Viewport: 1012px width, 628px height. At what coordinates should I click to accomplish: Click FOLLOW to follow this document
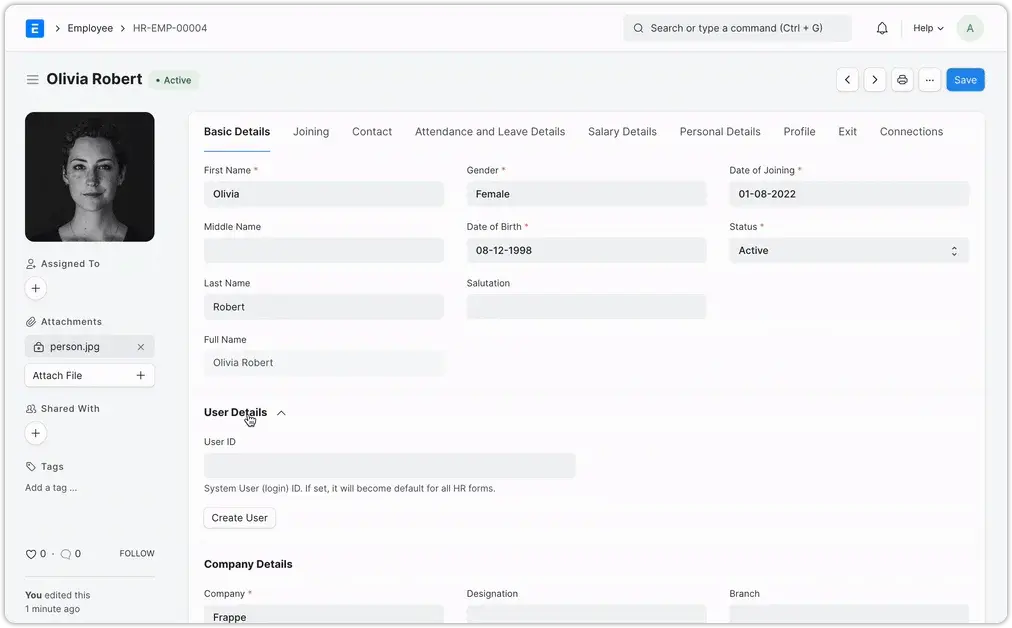click(136, 553)
